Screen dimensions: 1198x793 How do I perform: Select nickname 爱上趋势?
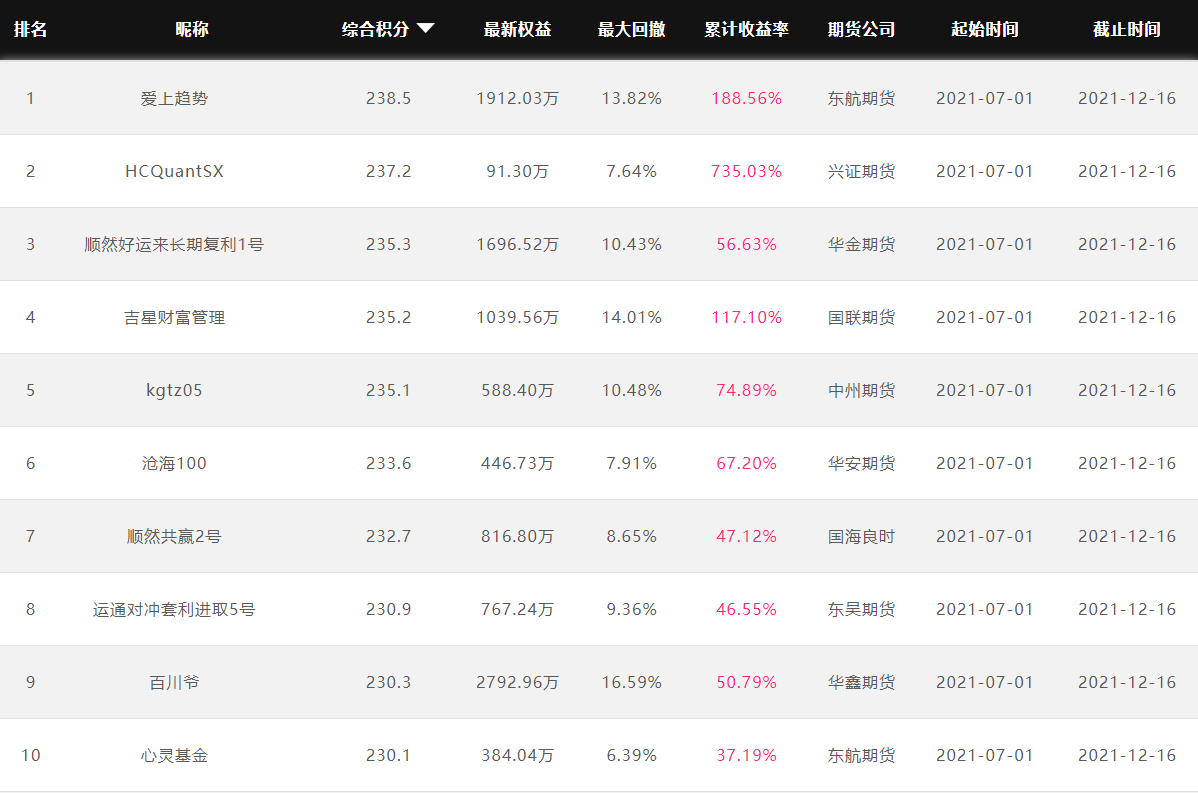(174, 99)
